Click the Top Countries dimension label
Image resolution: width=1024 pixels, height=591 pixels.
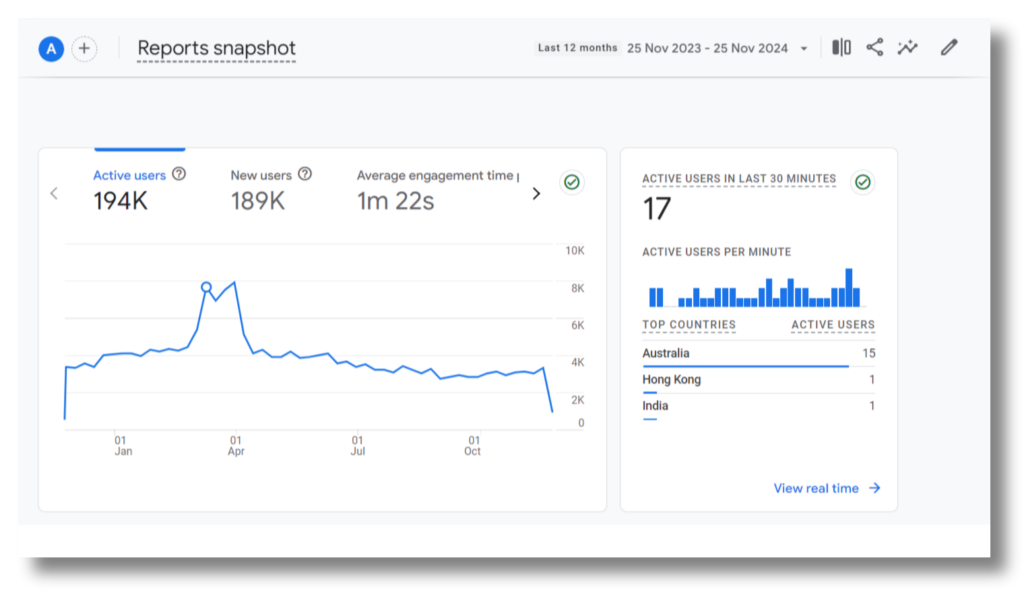(x=689, y=325)
